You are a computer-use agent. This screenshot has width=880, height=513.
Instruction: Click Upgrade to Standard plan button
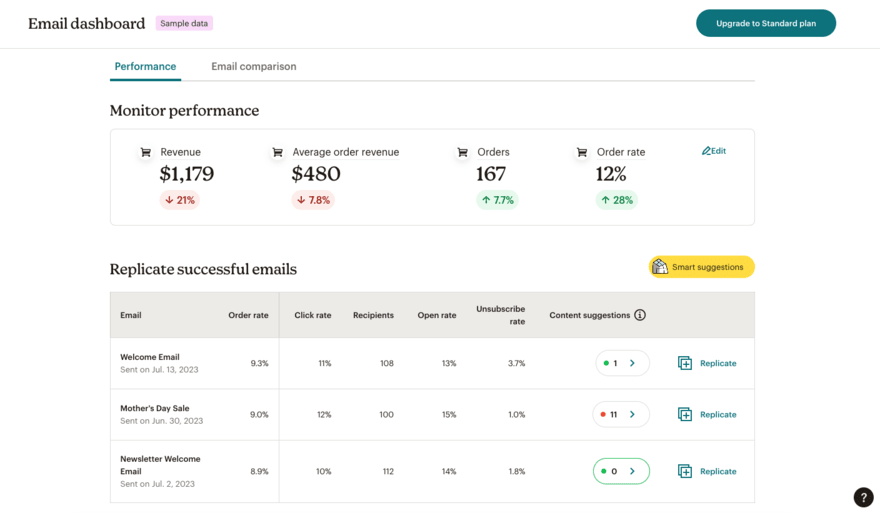(765, 23)
